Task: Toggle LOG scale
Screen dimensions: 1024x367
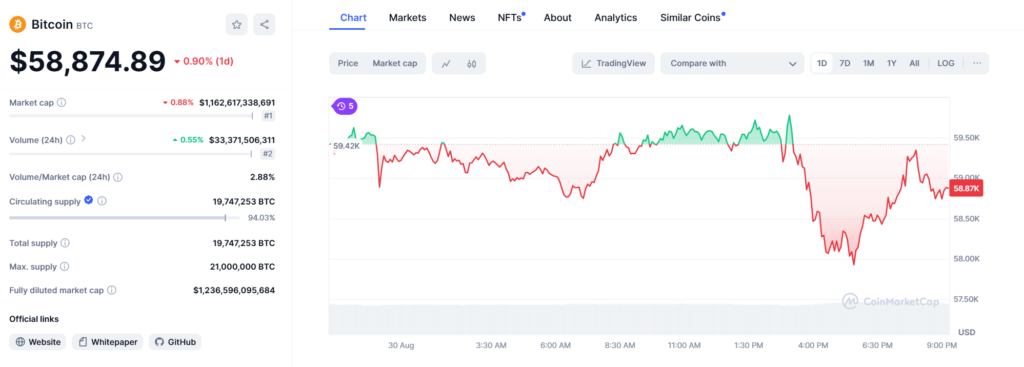Action: pyautogui.click(x=946, y=63)
